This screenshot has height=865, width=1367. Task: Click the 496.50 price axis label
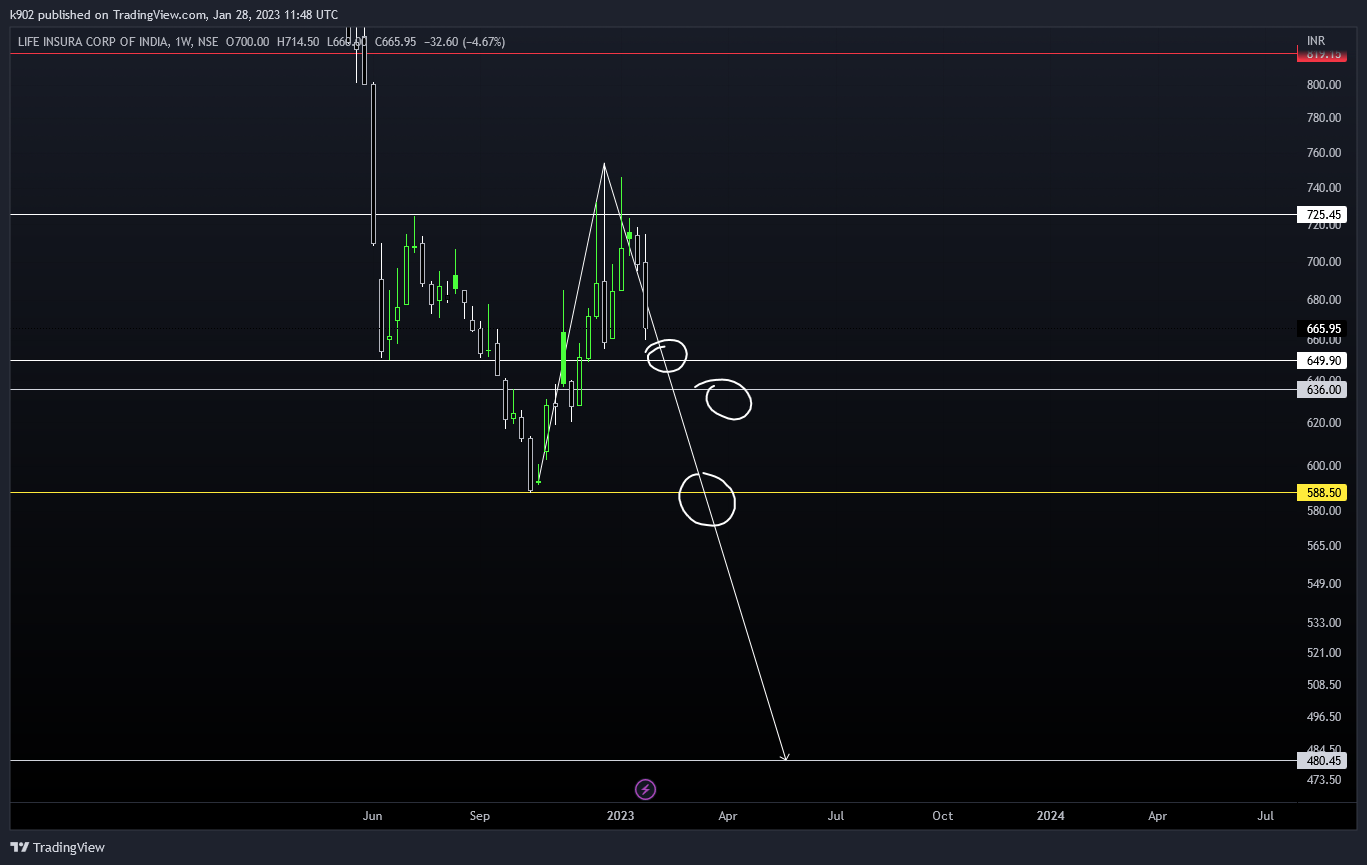(1323, 717)
